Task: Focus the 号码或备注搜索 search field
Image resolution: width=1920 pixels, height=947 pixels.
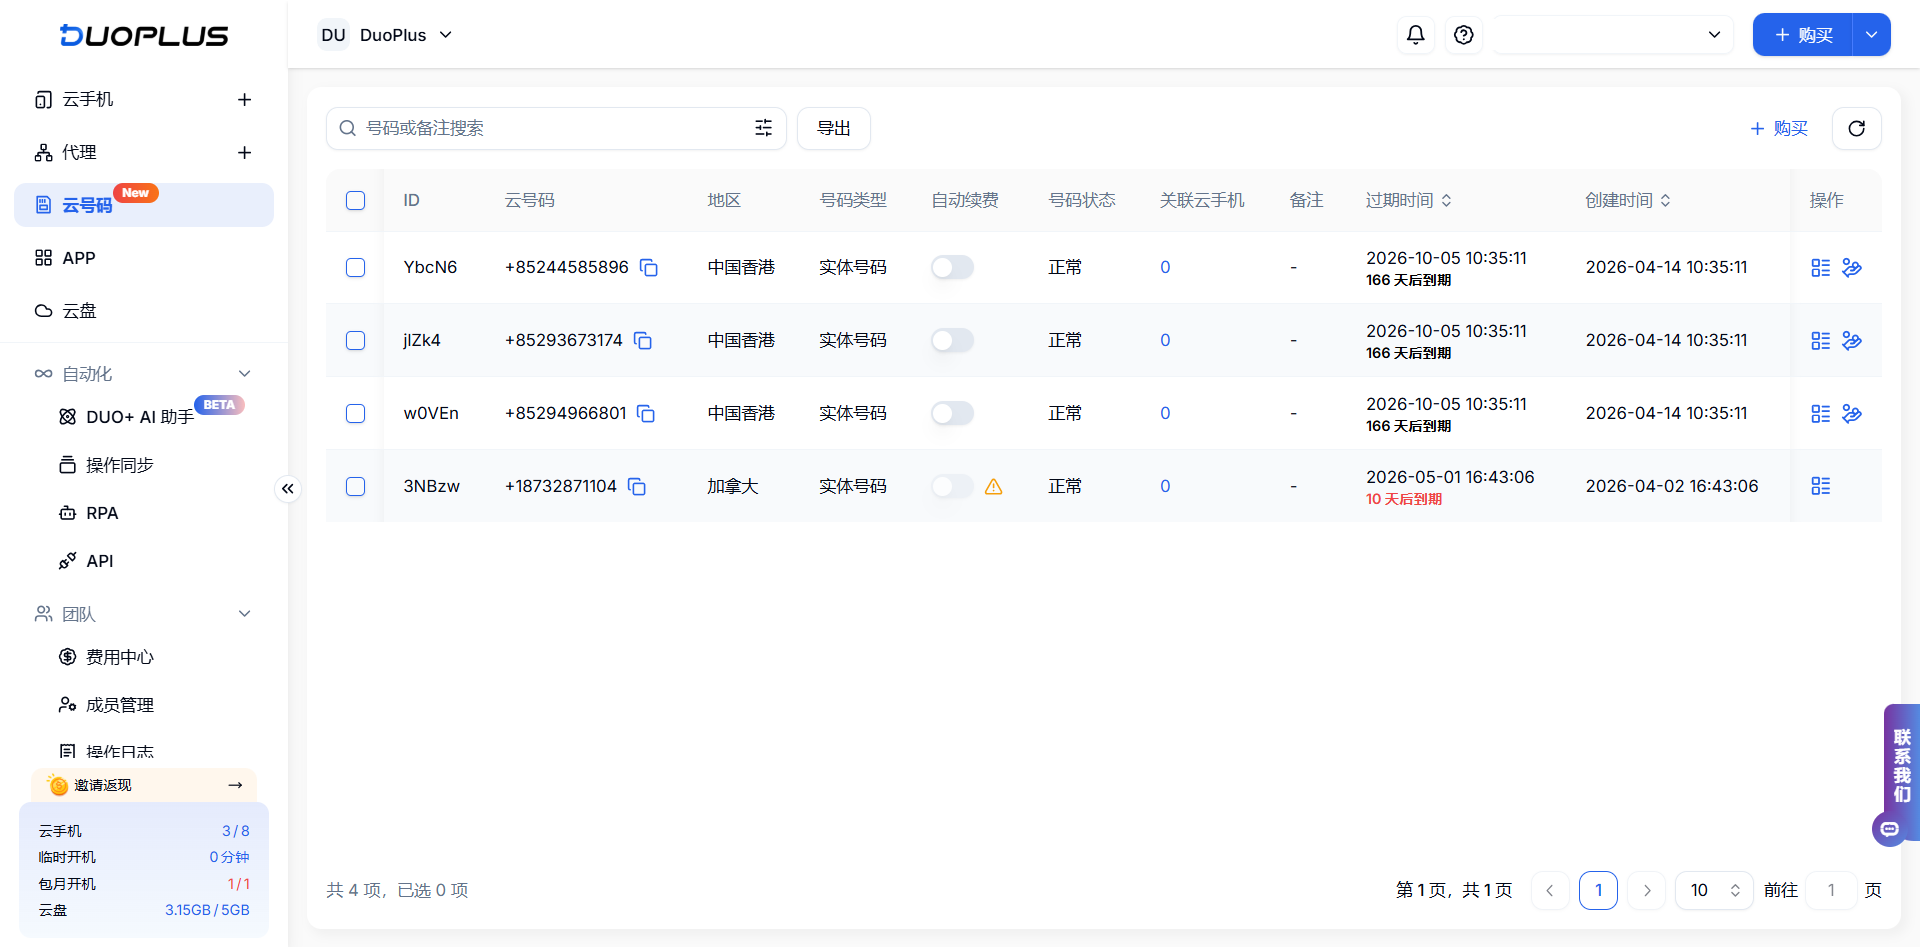Action: (x=555, y=128)
